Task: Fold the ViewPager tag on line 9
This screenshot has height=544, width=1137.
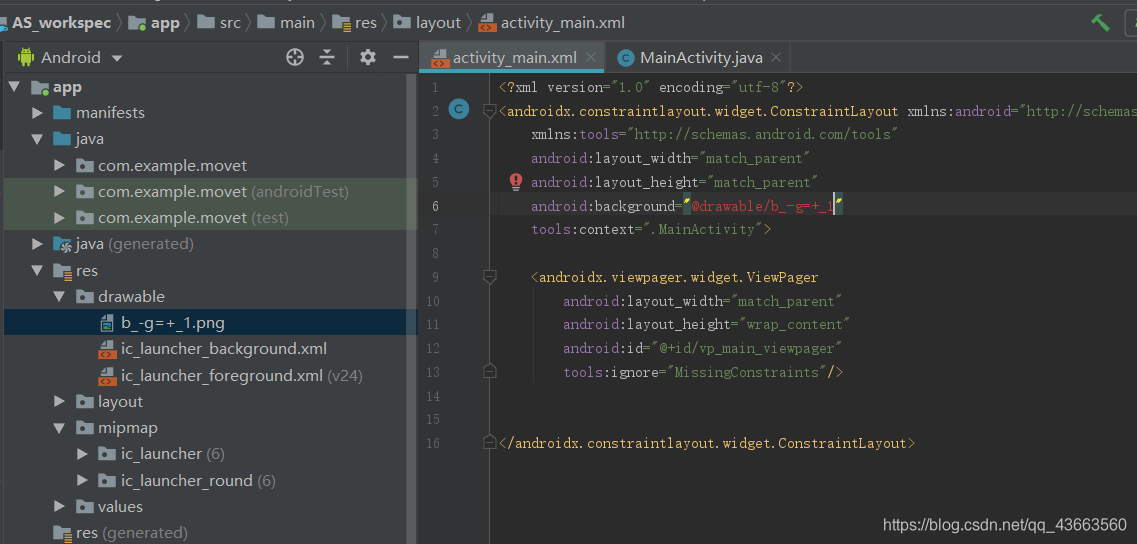Action: coord(489,277)
